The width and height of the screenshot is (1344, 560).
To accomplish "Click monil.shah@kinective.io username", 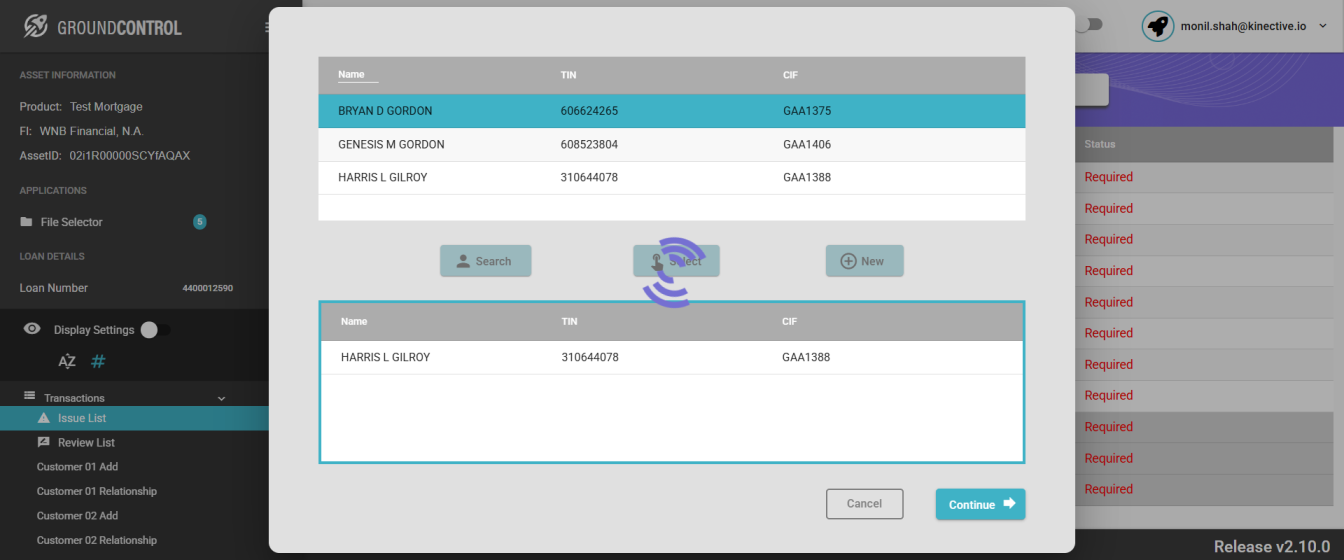I will (1243, 26).
